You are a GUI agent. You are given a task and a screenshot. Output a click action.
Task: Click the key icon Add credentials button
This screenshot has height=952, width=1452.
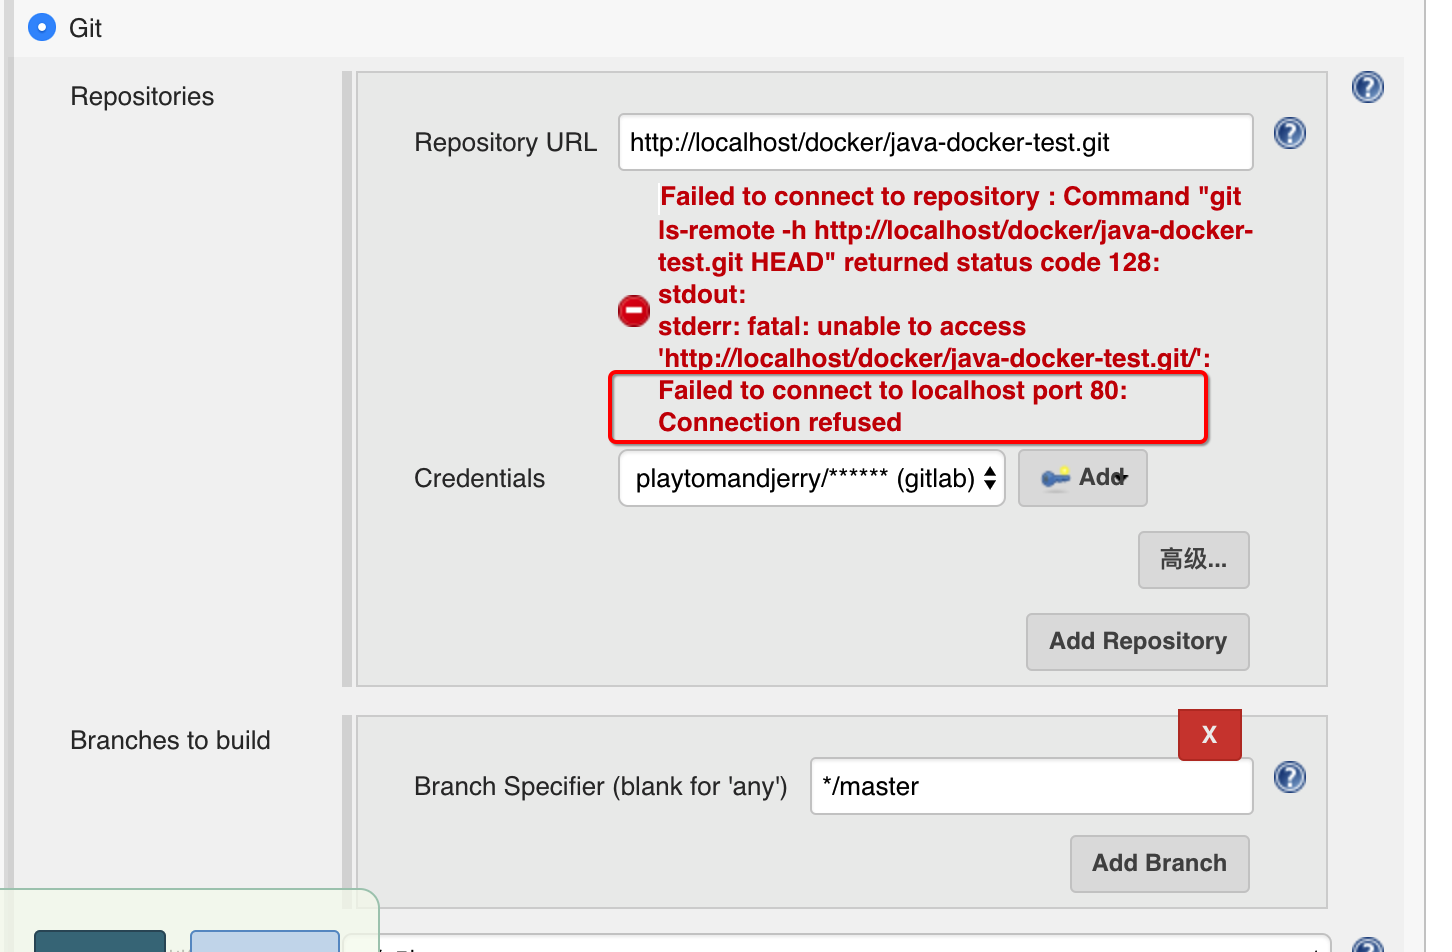1082,478
